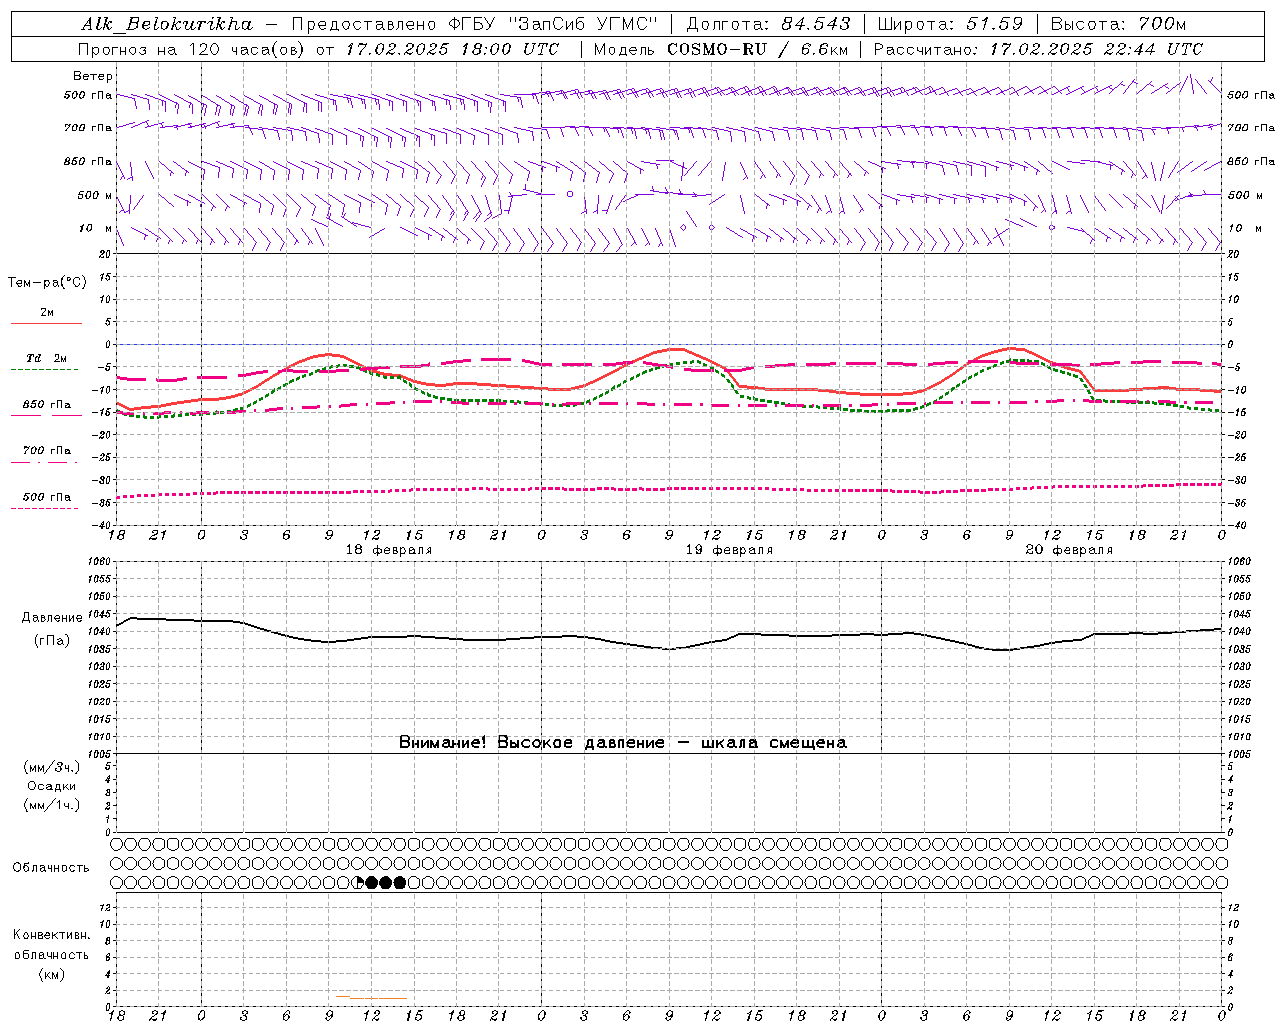This screenshot has height=1024, width=1280.
Task: Click right 10 м wind level label
Action: tap(1245, 228)
